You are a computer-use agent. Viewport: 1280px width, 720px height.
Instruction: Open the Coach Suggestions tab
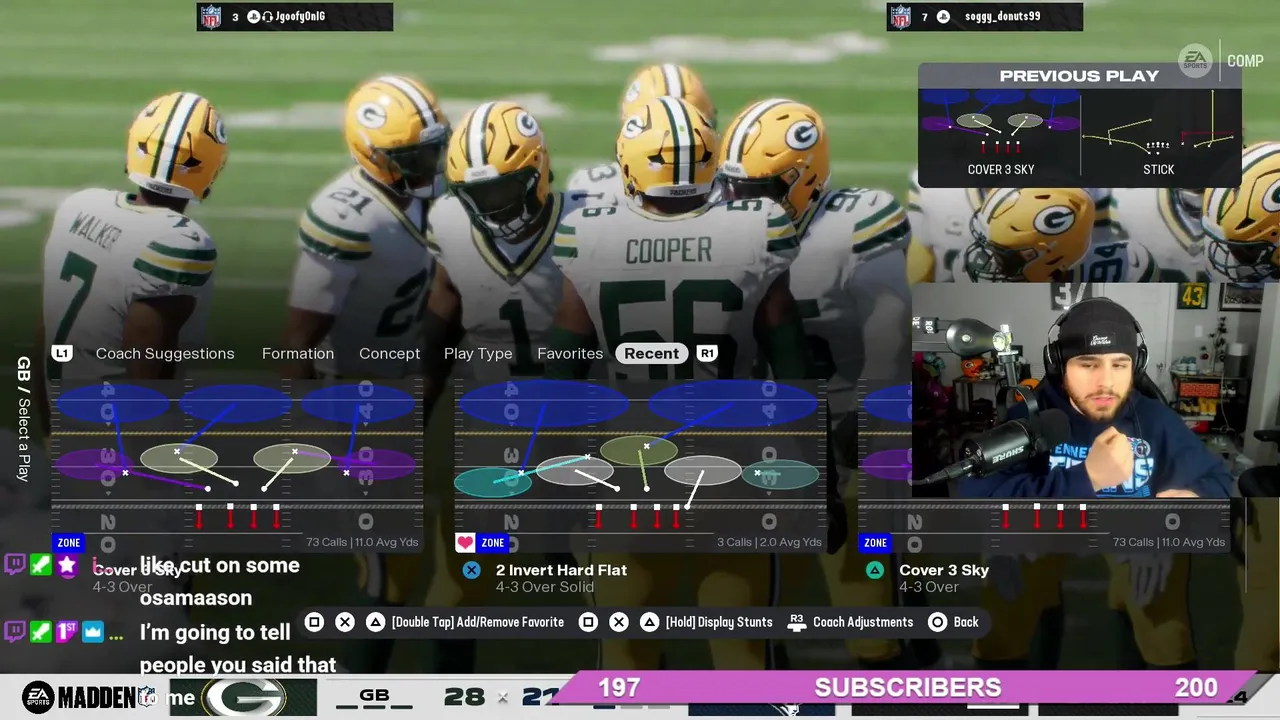[x=165, y=353]
